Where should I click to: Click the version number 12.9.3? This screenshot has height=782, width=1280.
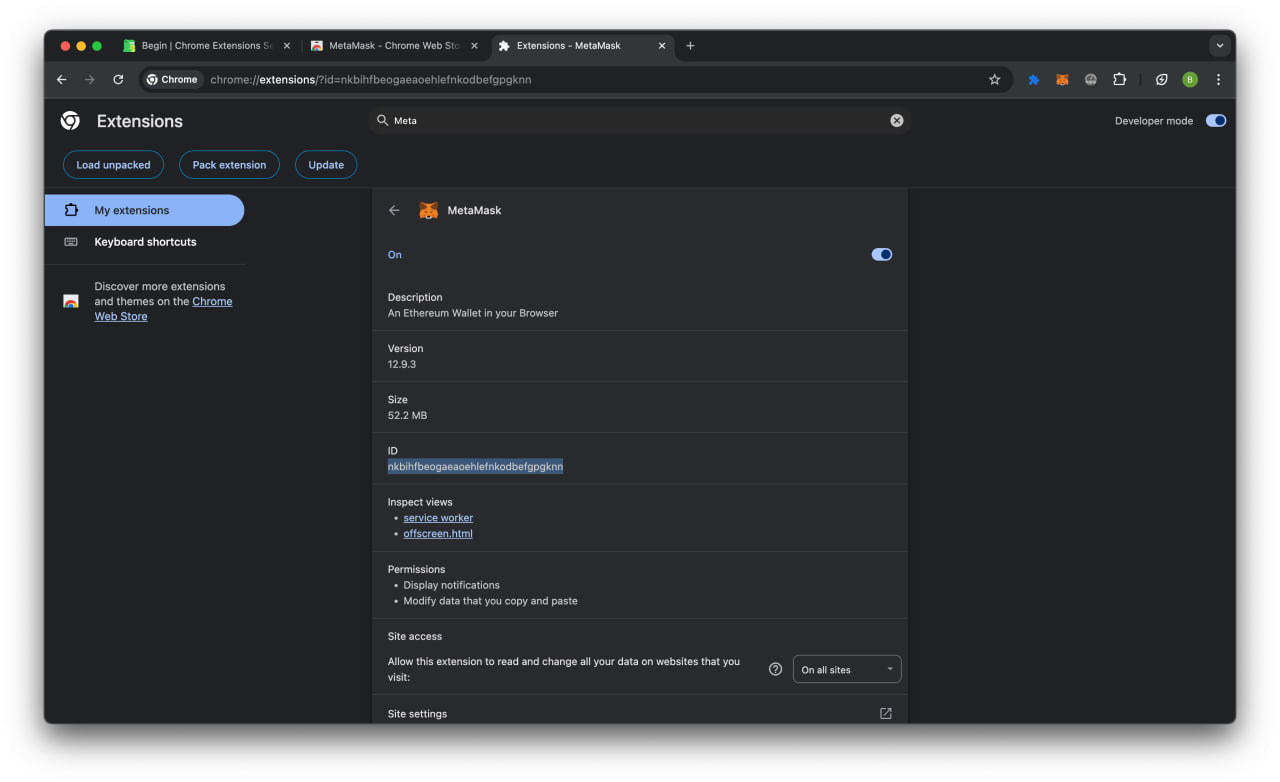(402, 364)
